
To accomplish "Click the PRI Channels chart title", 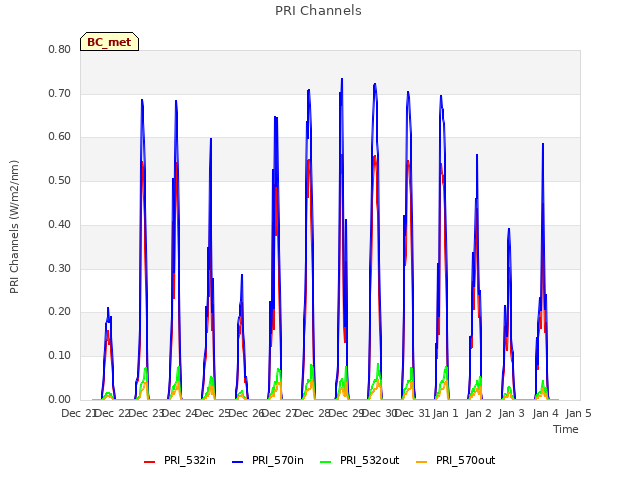I will coord(318,11).
